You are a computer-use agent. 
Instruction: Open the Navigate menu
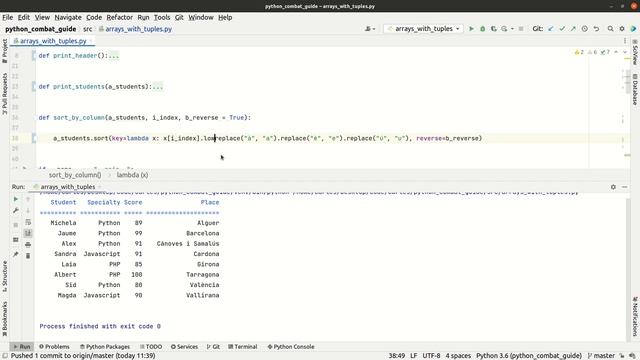(68, 18)
